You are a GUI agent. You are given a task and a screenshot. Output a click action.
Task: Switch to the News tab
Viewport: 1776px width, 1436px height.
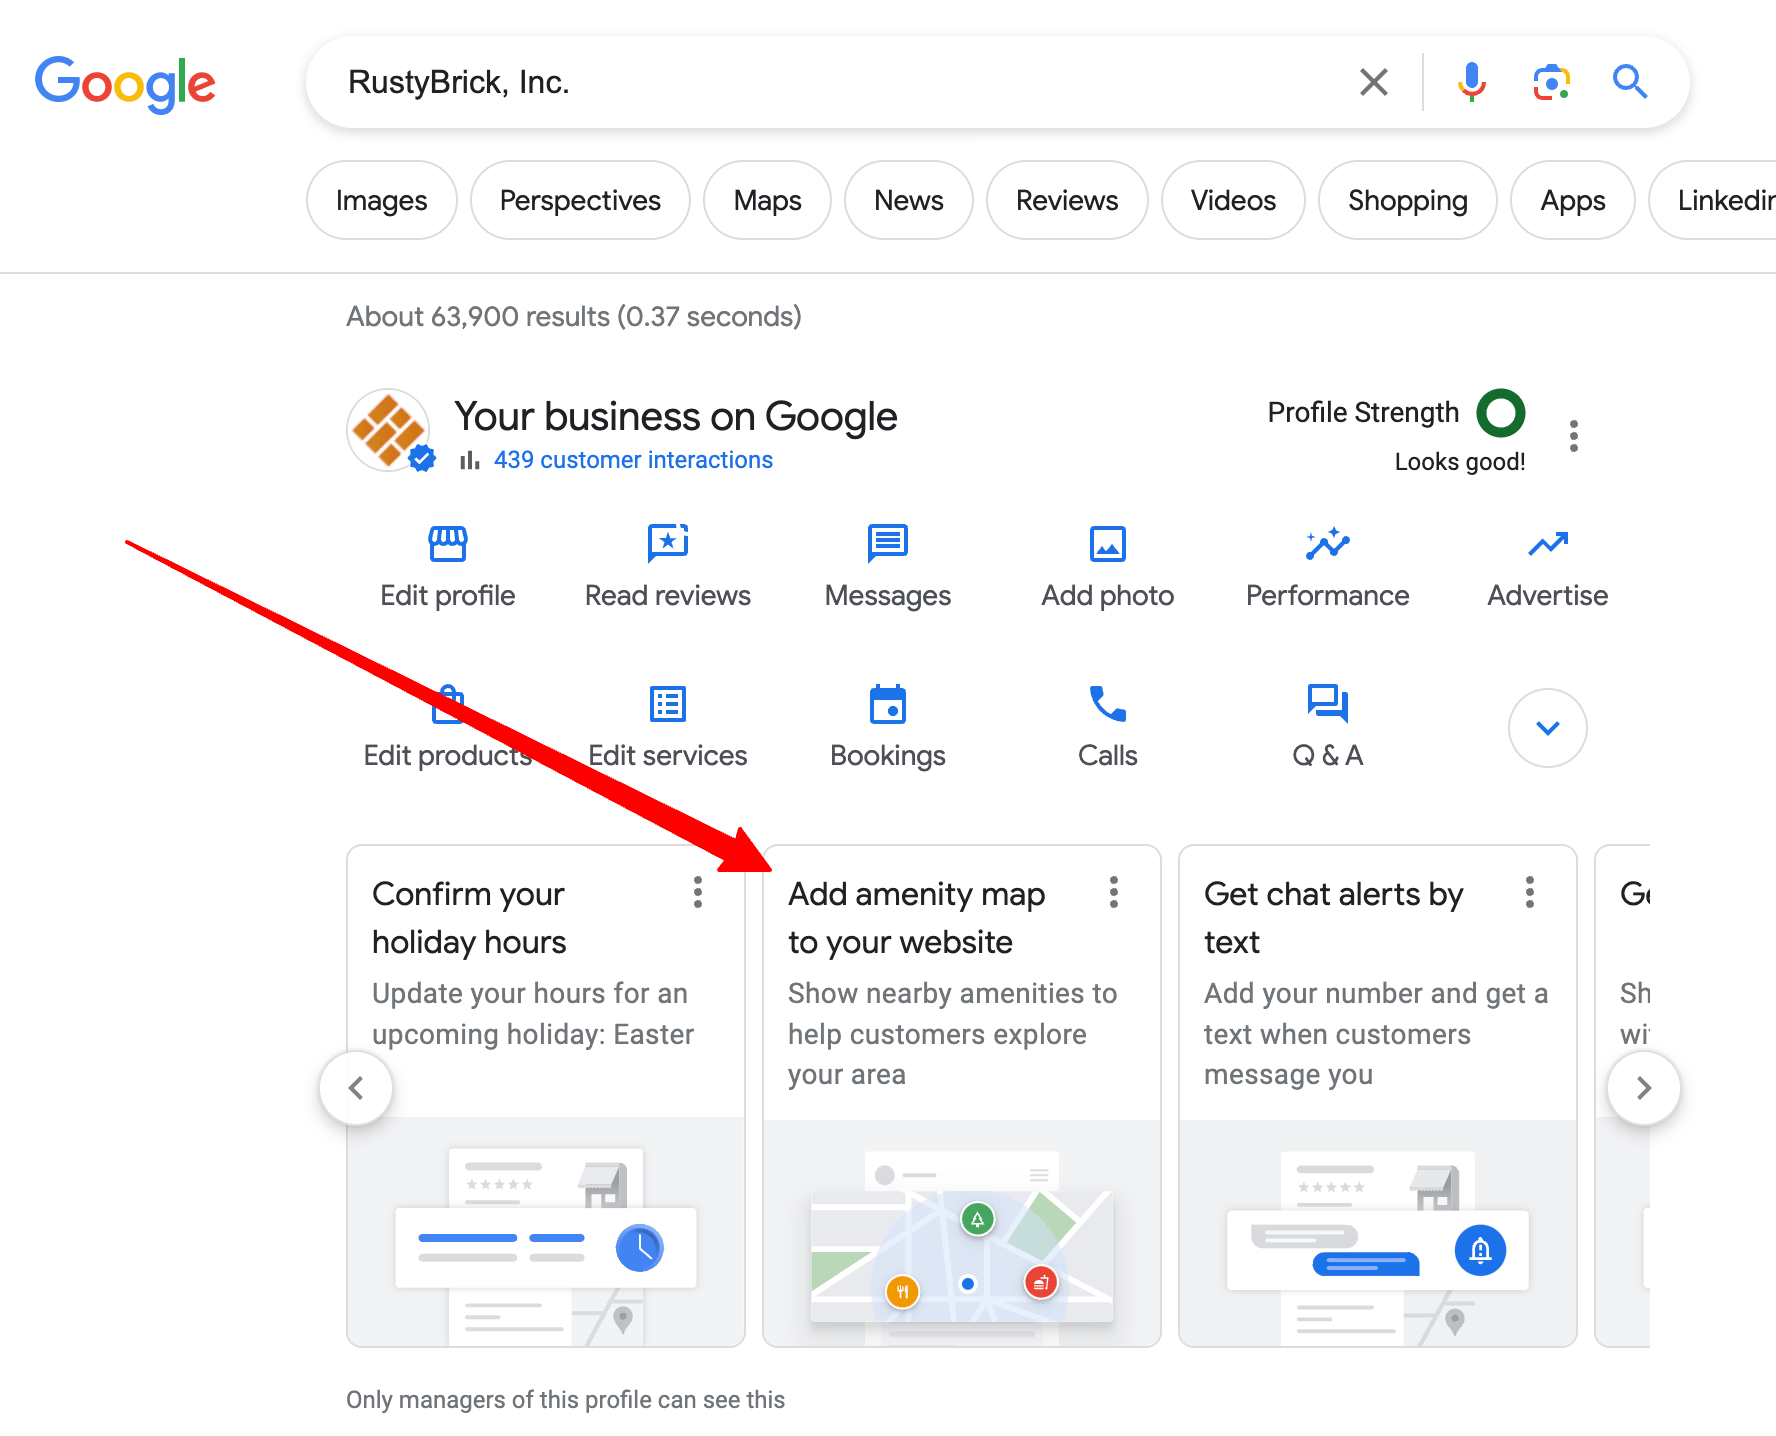pyautogui.click(x=908, y=200)
